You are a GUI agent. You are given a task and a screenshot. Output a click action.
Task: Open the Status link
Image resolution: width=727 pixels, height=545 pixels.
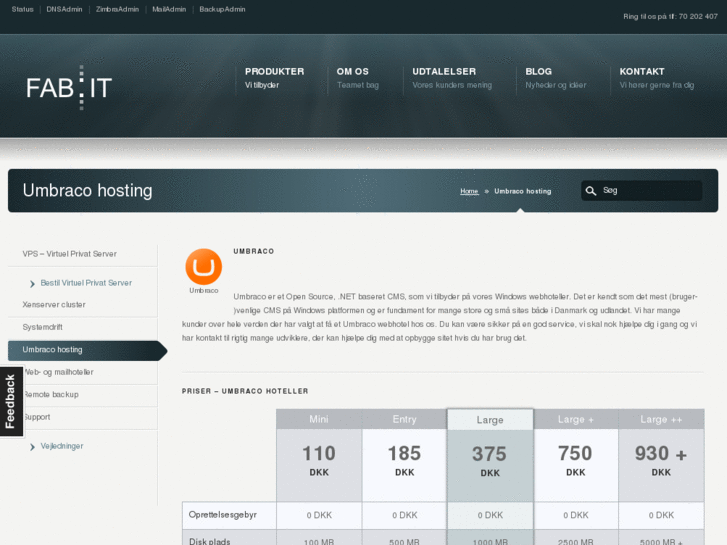pos(22,9)
